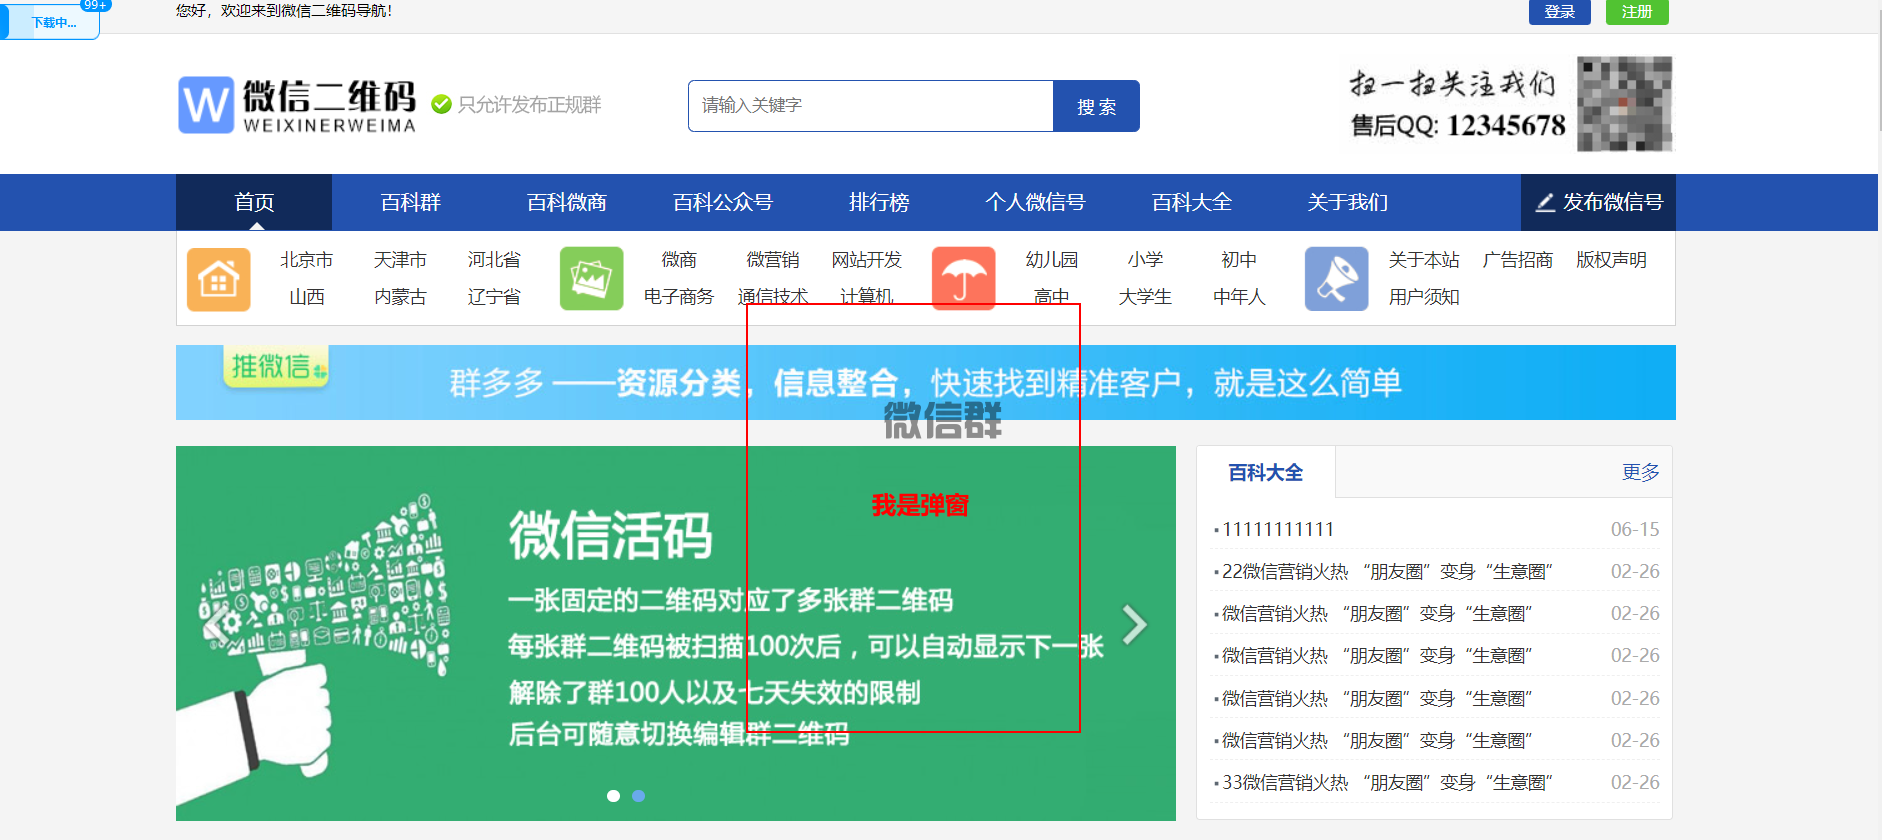This screenshot has height=840, width=1882.
Task: Open the 11111111111 article link
Action: pyautogui.click(x=1278, y=529)
